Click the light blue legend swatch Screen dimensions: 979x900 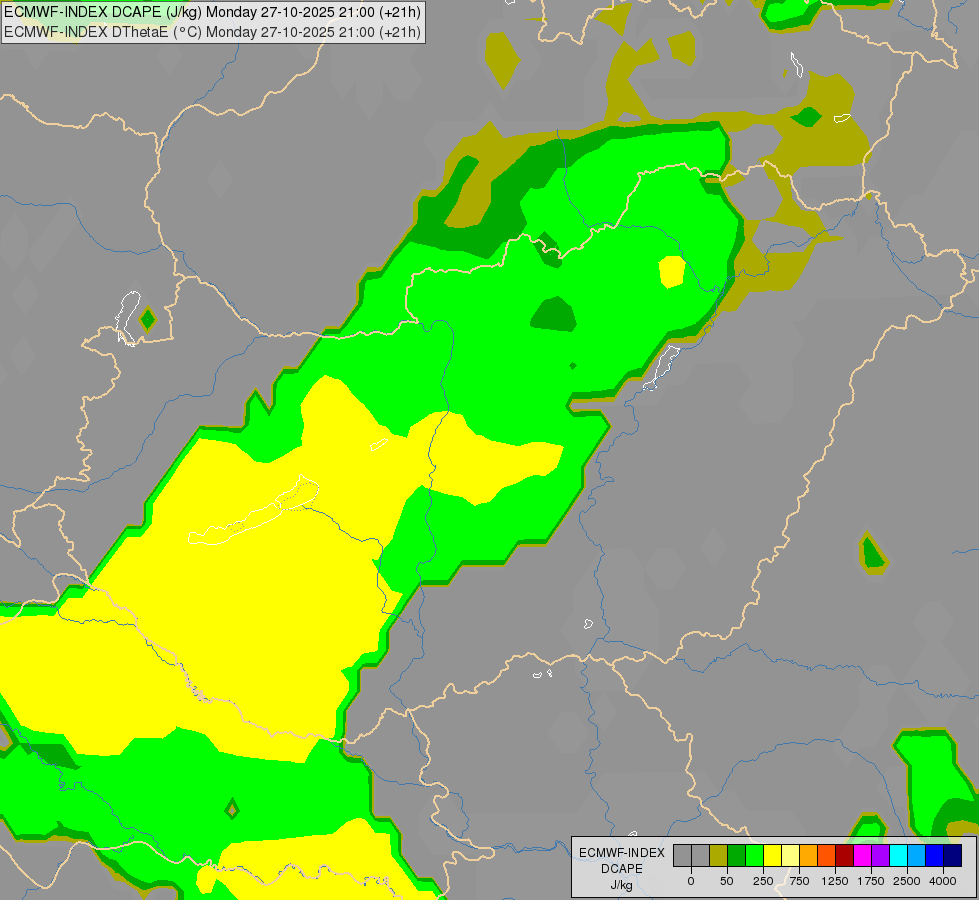click(x=917, y=855)
